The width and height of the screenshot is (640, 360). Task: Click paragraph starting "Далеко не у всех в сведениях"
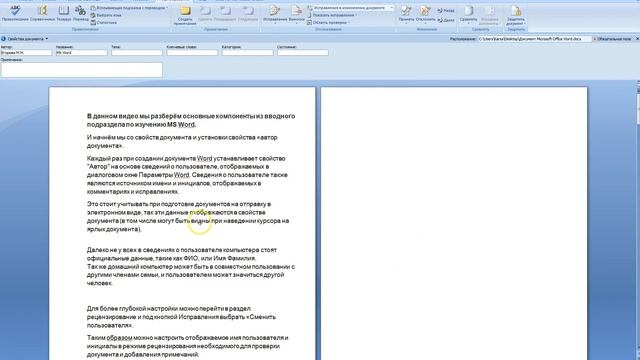coord(191,267)
